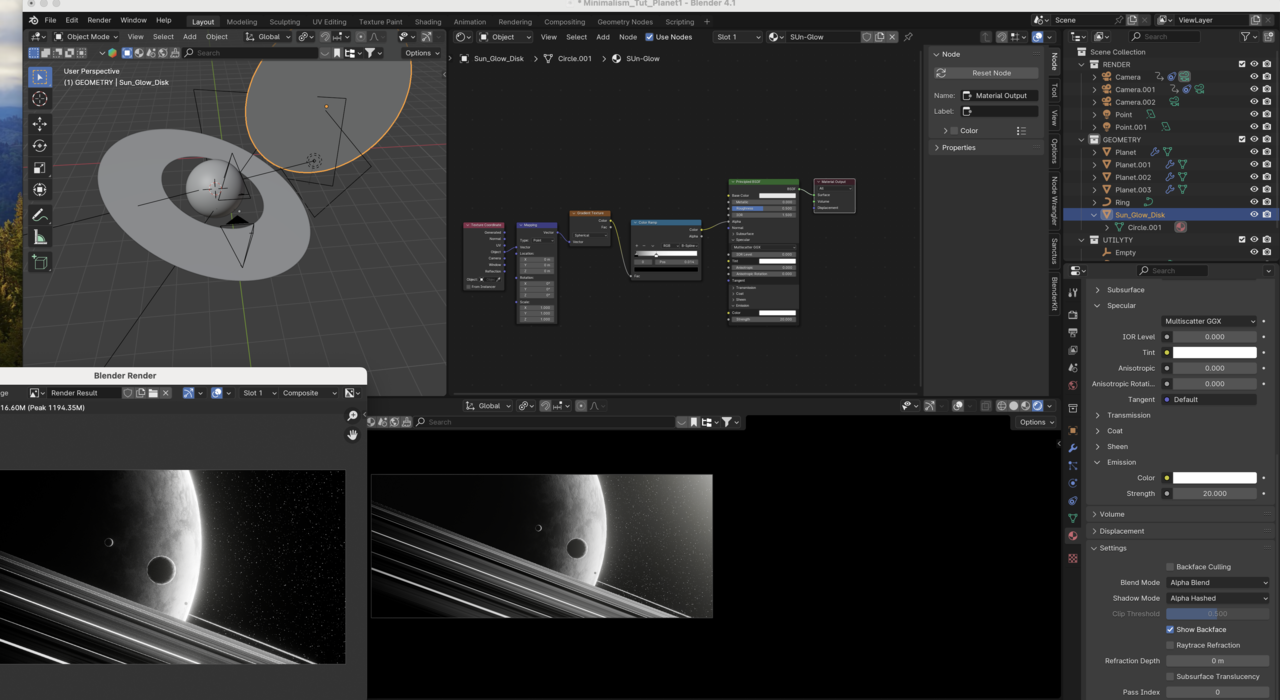The image size is (1280, 700).
Task: Choose the Annotate pencil tool
Action: click(40, 215)
